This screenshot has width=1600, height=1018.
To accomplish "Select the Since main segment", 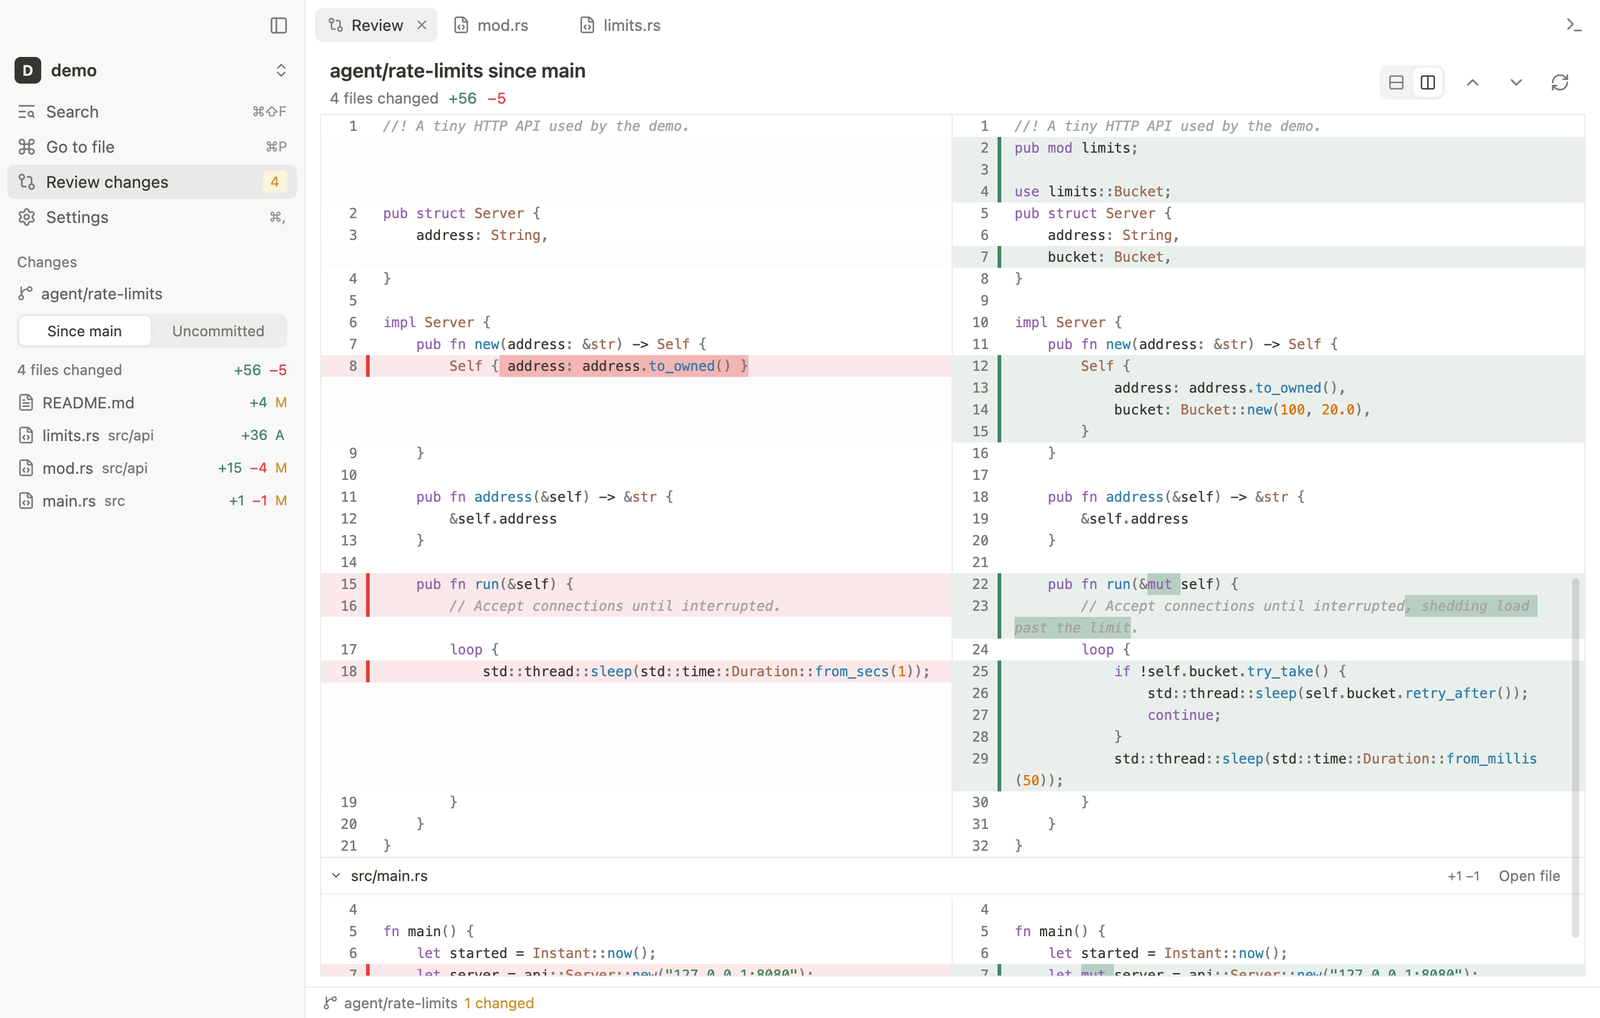I will (85, 331).
